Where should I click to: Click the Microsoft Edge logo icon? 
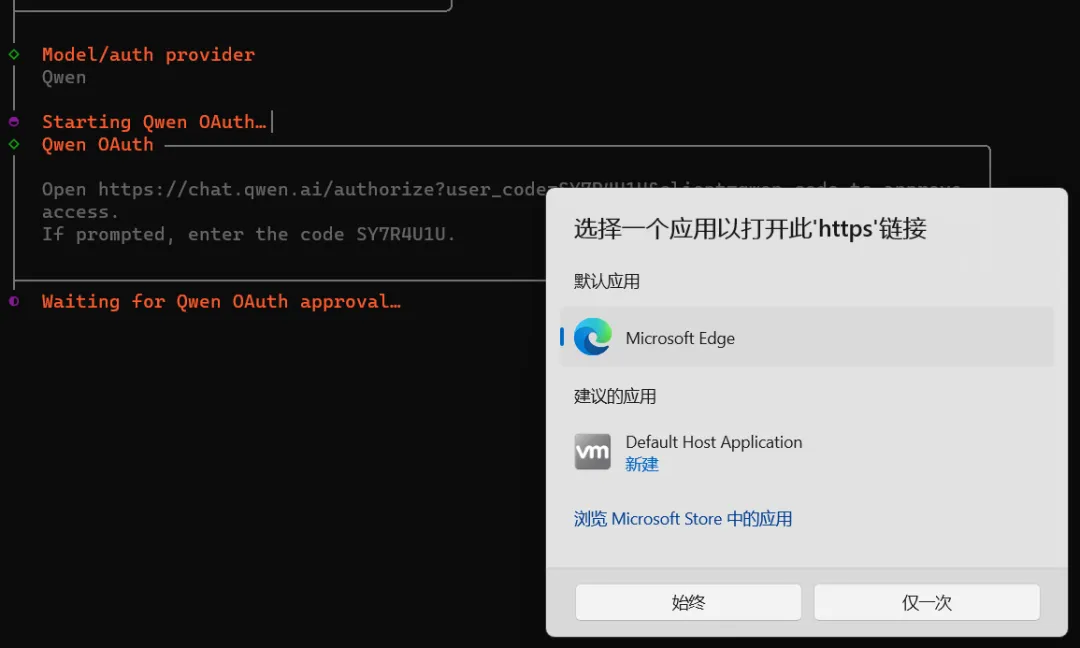click(x=592, y=337)
